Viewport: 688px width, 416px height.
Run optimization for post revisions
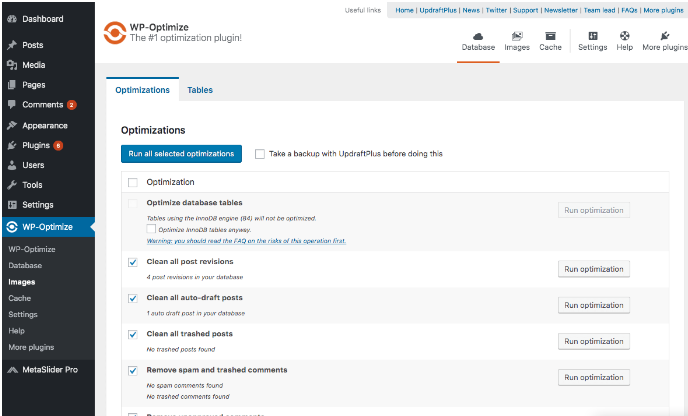(594, 269)
